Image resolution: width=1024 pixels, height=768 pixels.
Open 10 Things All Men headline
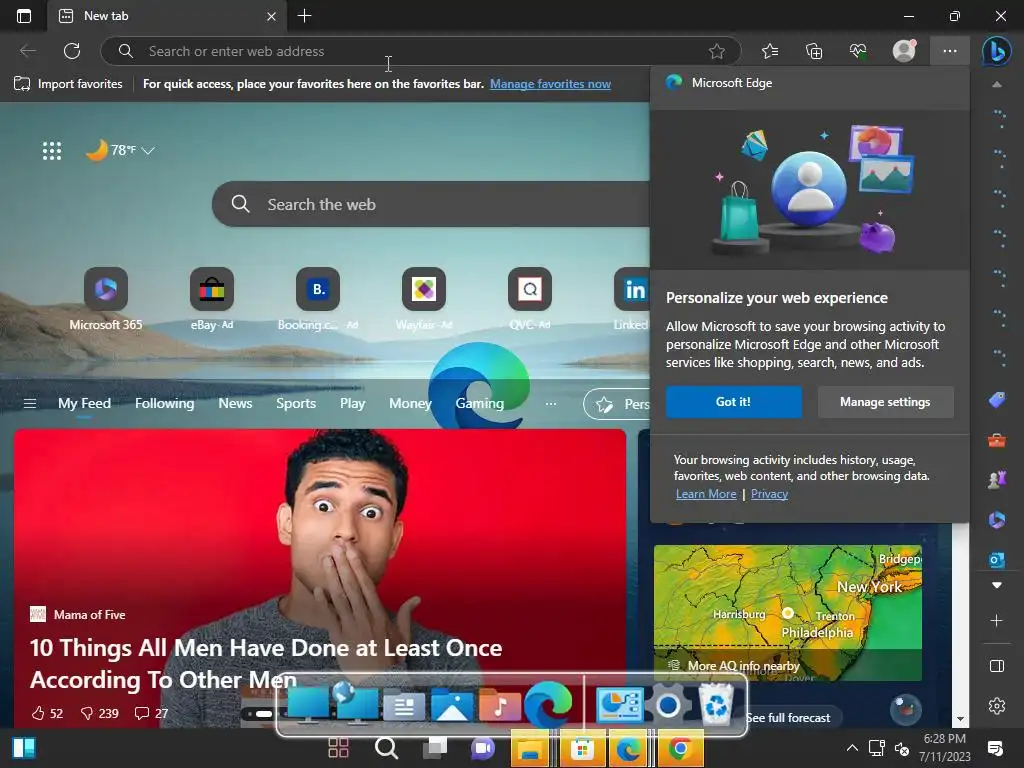[266, 664]
